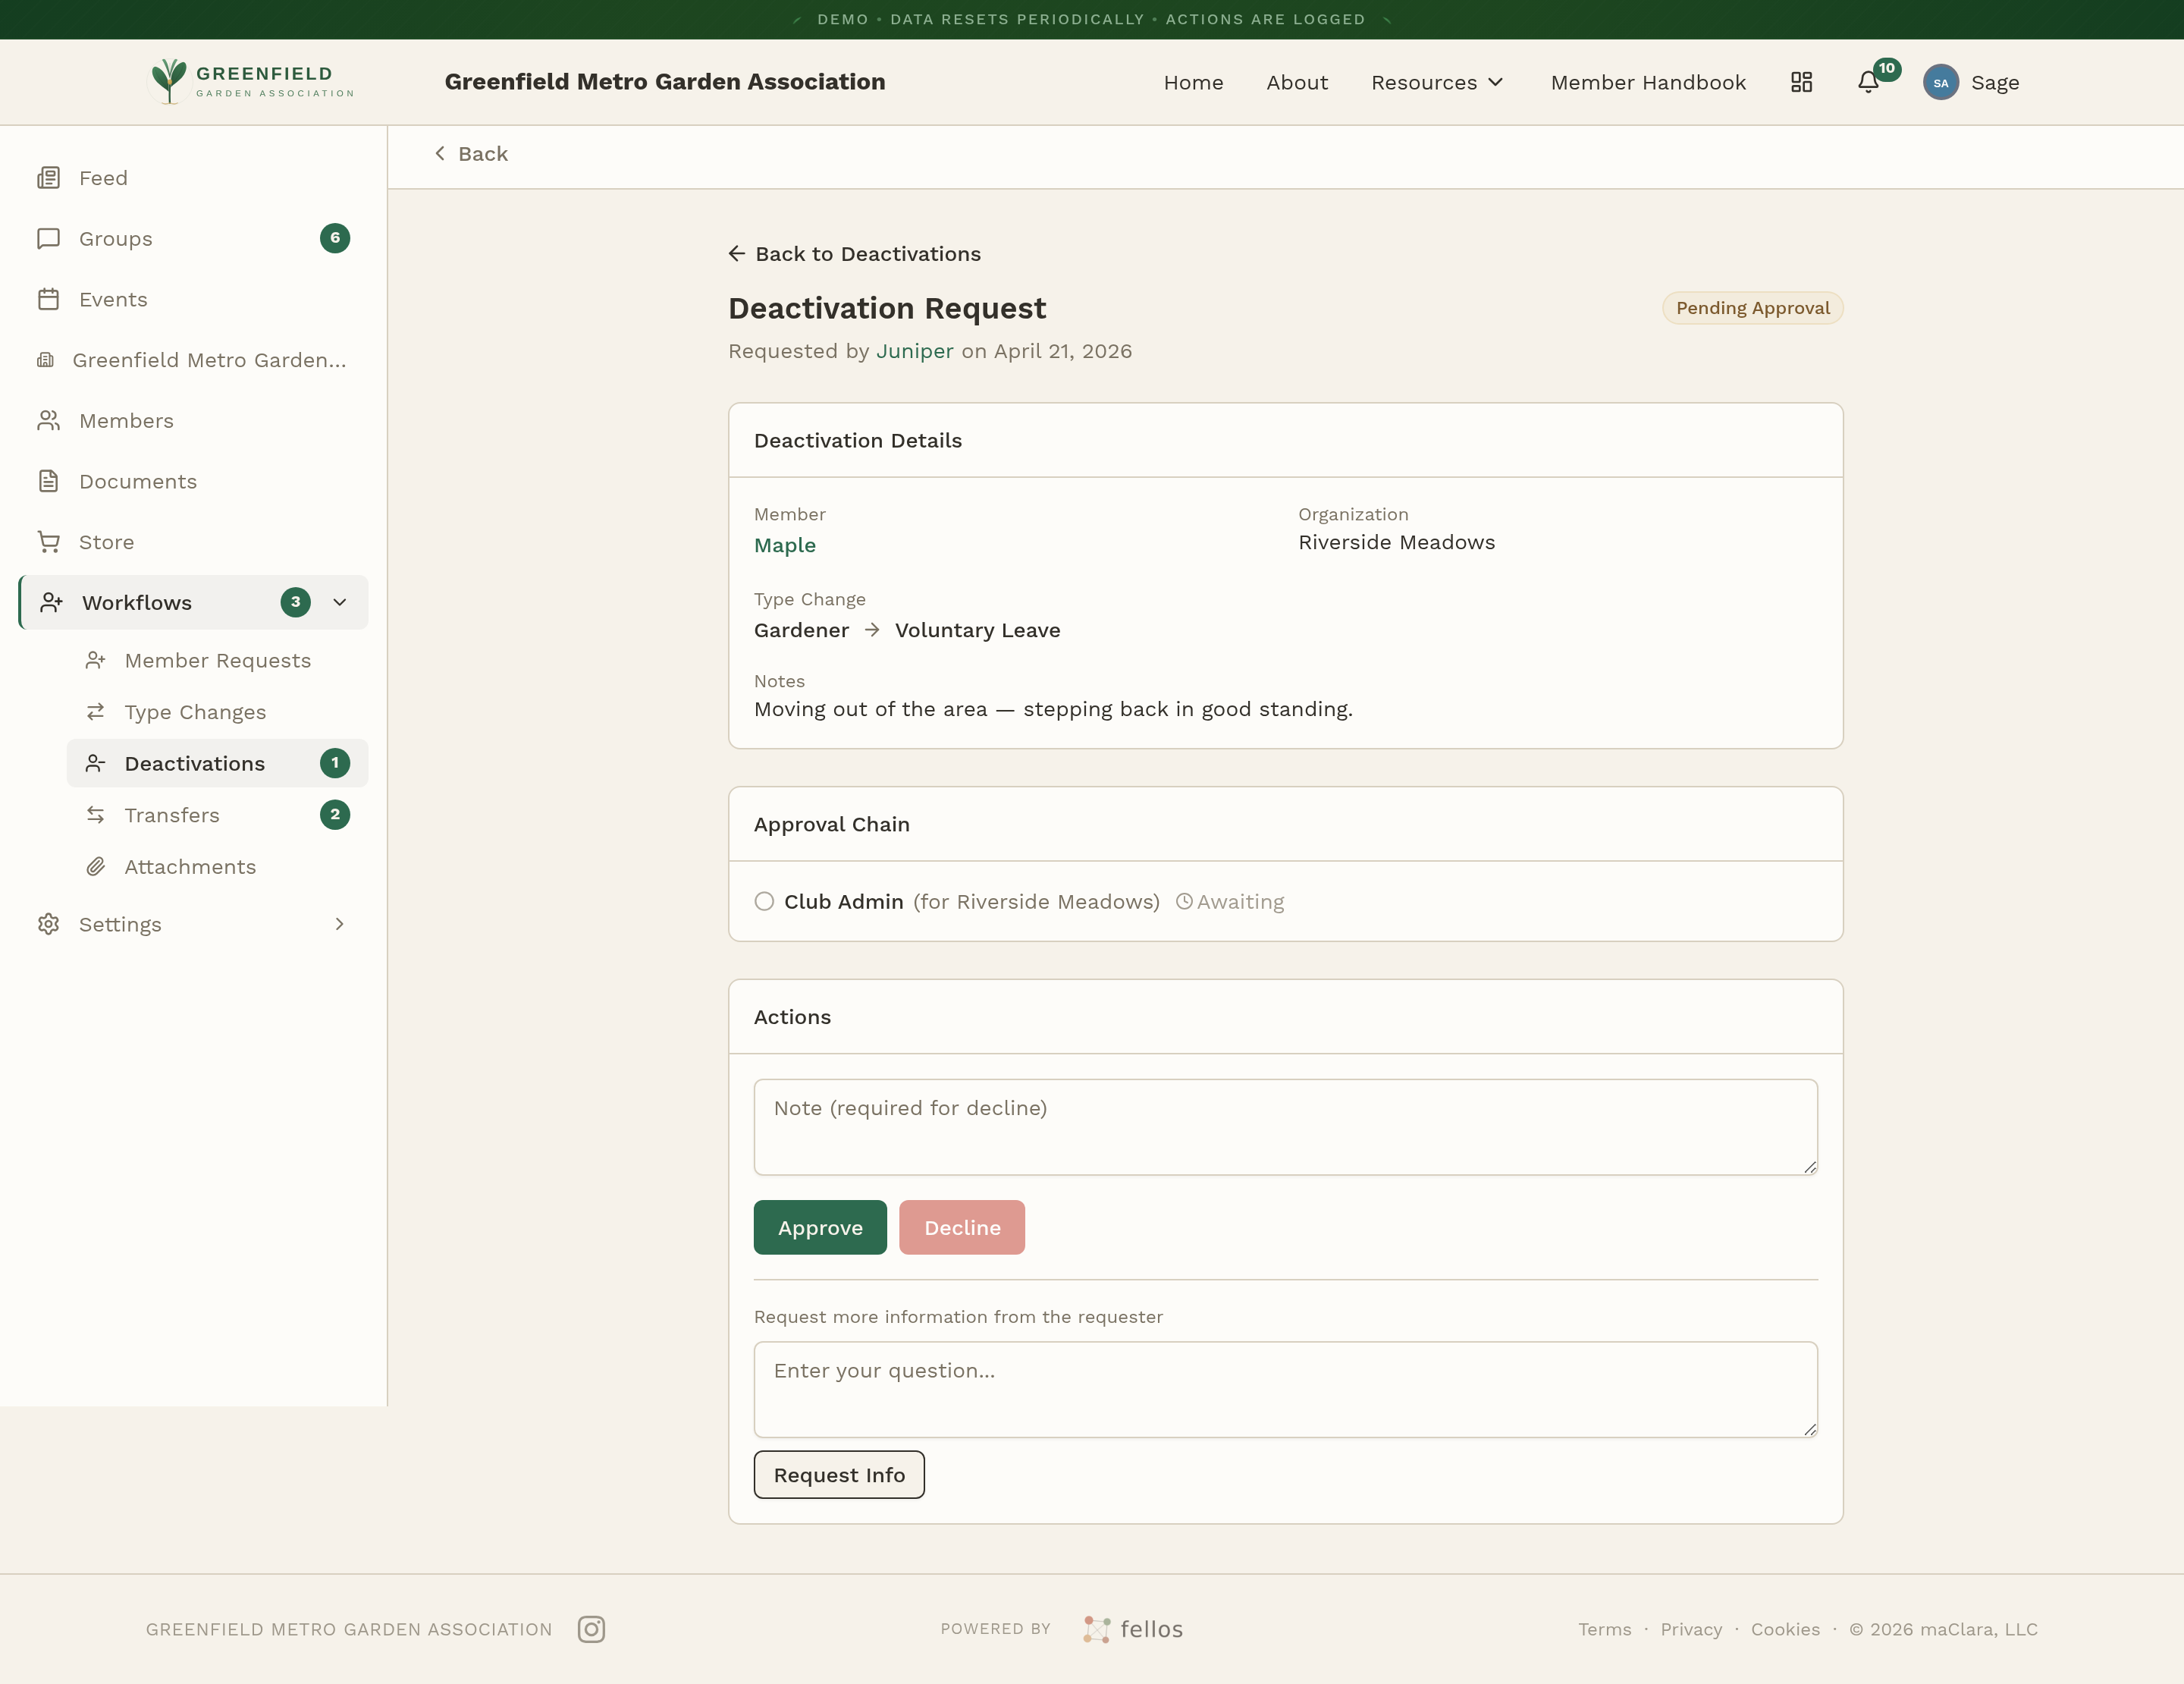
Task: Select the Voluntary Leave type text
Action: coord(977,631)
